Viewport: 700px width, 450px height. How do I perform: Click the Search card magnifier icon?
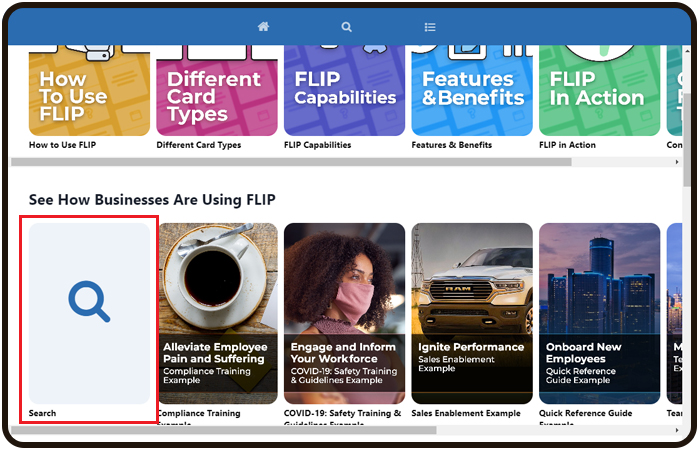click(x=89, y=301)
